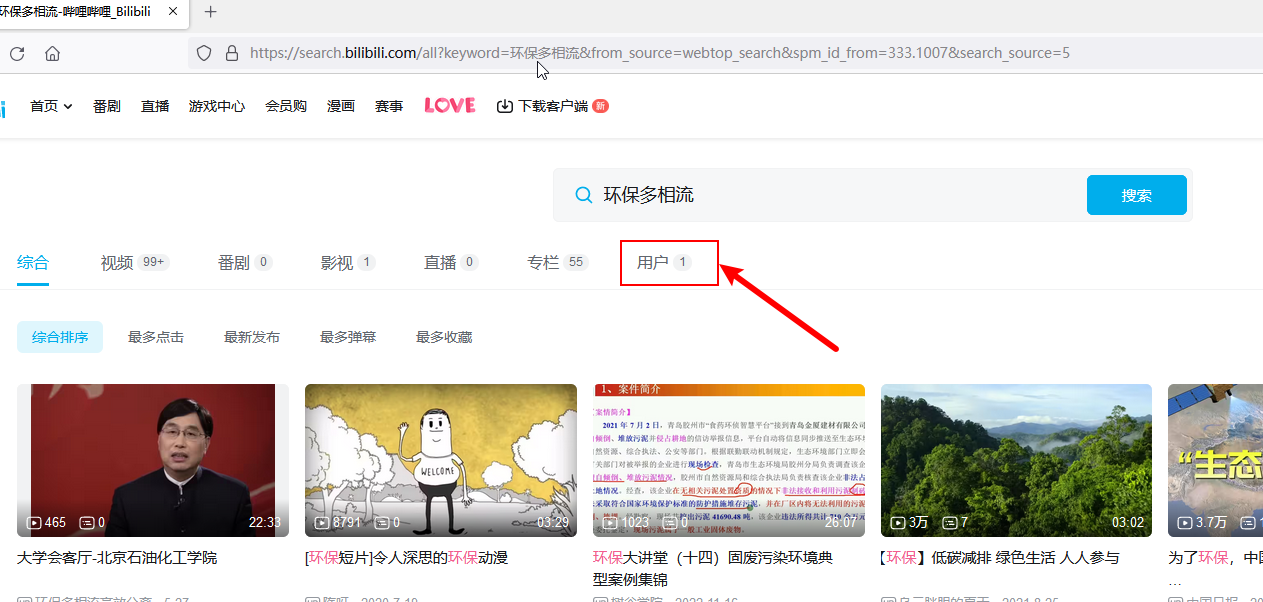Click the shield tracking protection icon
The width and height of the screenshot is (1263, 602).
point(204,53)
